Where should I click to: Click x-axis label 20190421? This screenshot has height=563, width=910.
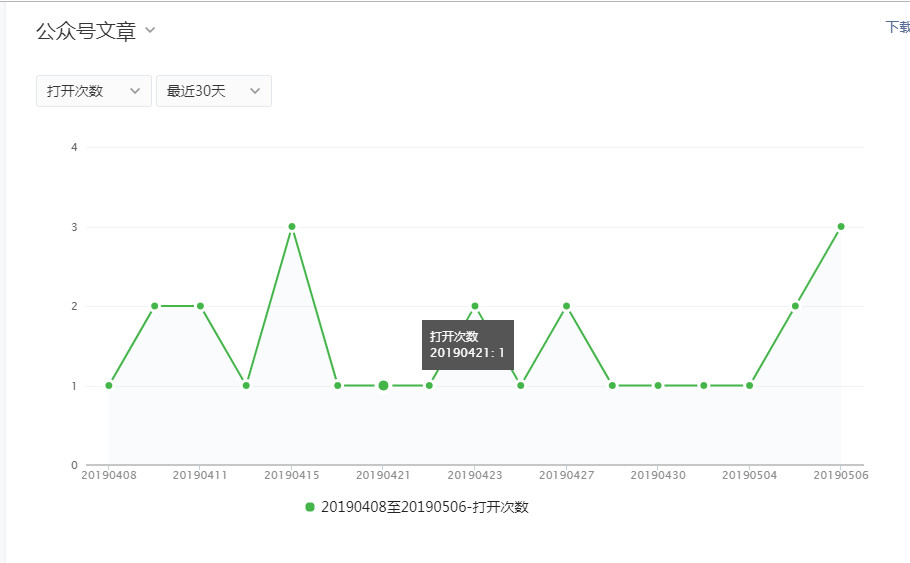click(x=383, y=475)
